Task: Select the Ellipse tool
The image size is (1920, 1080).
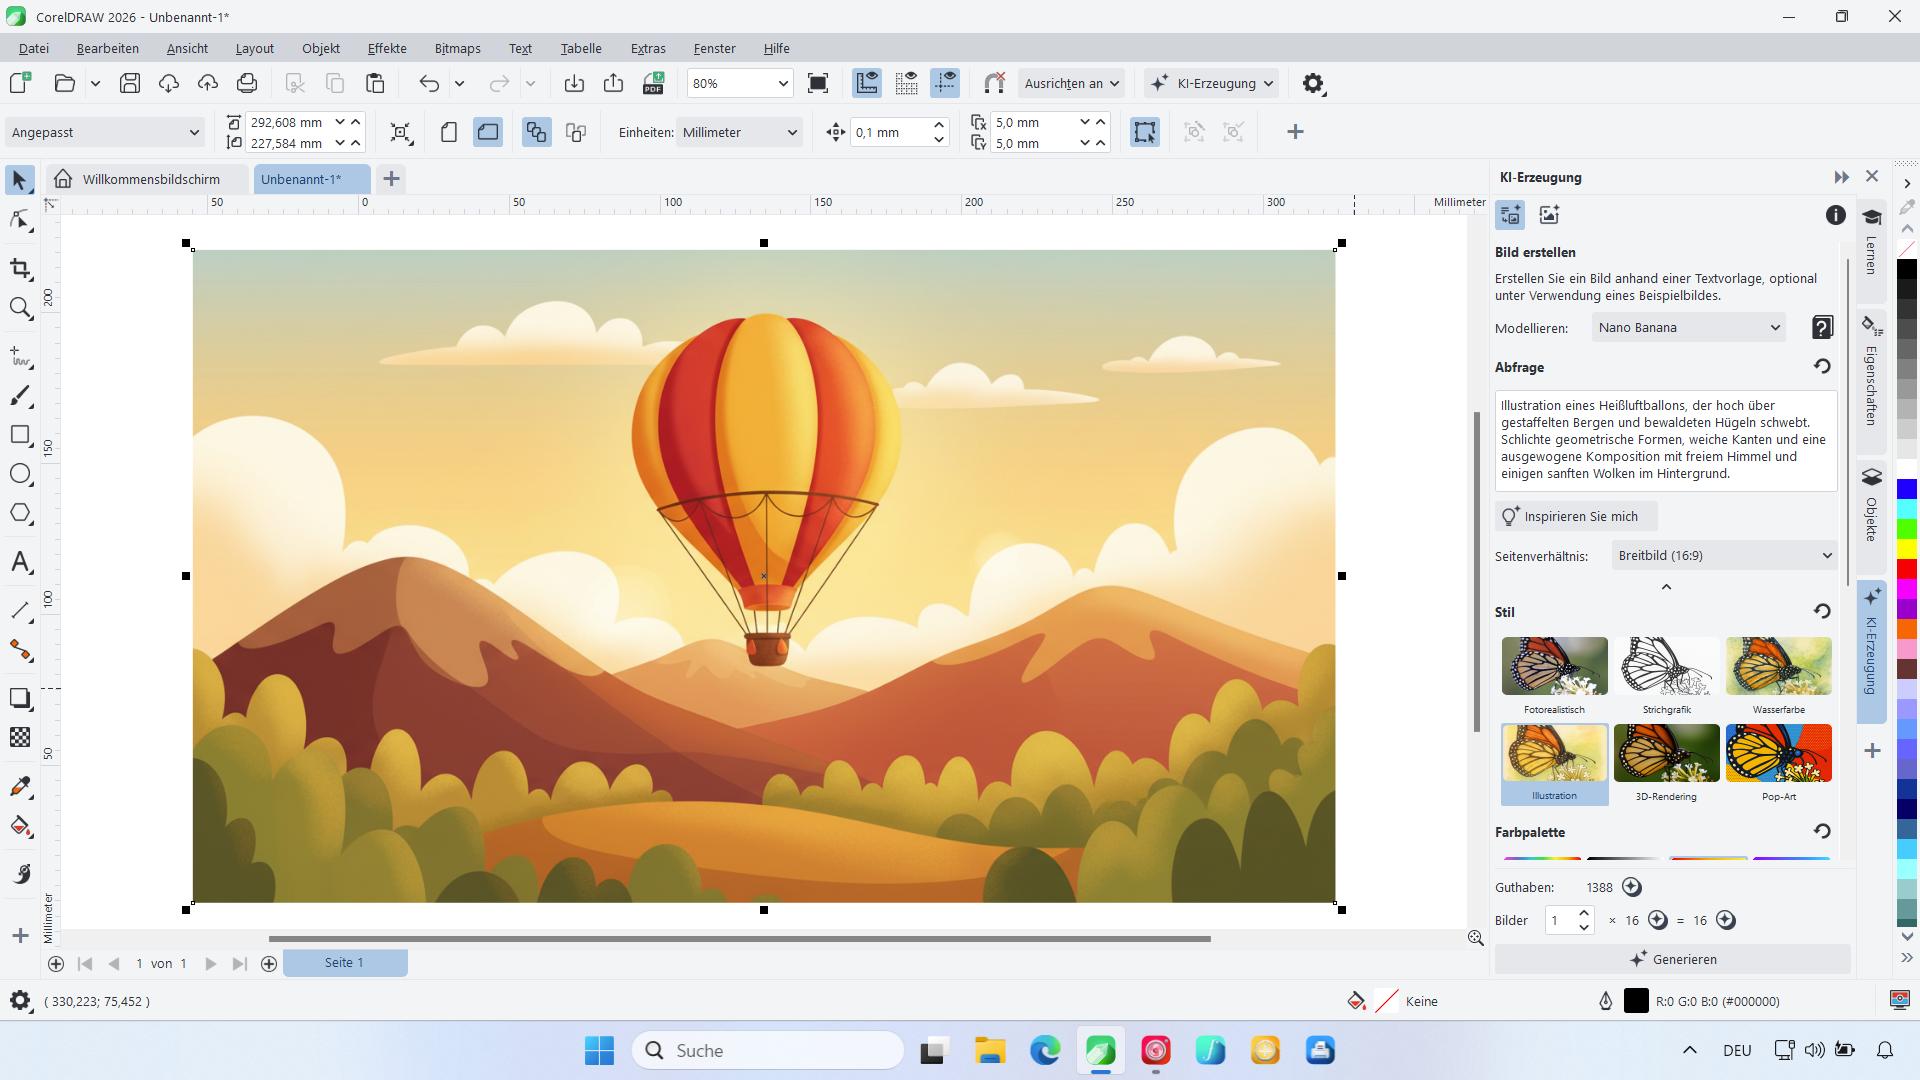Action: [21, 475]
